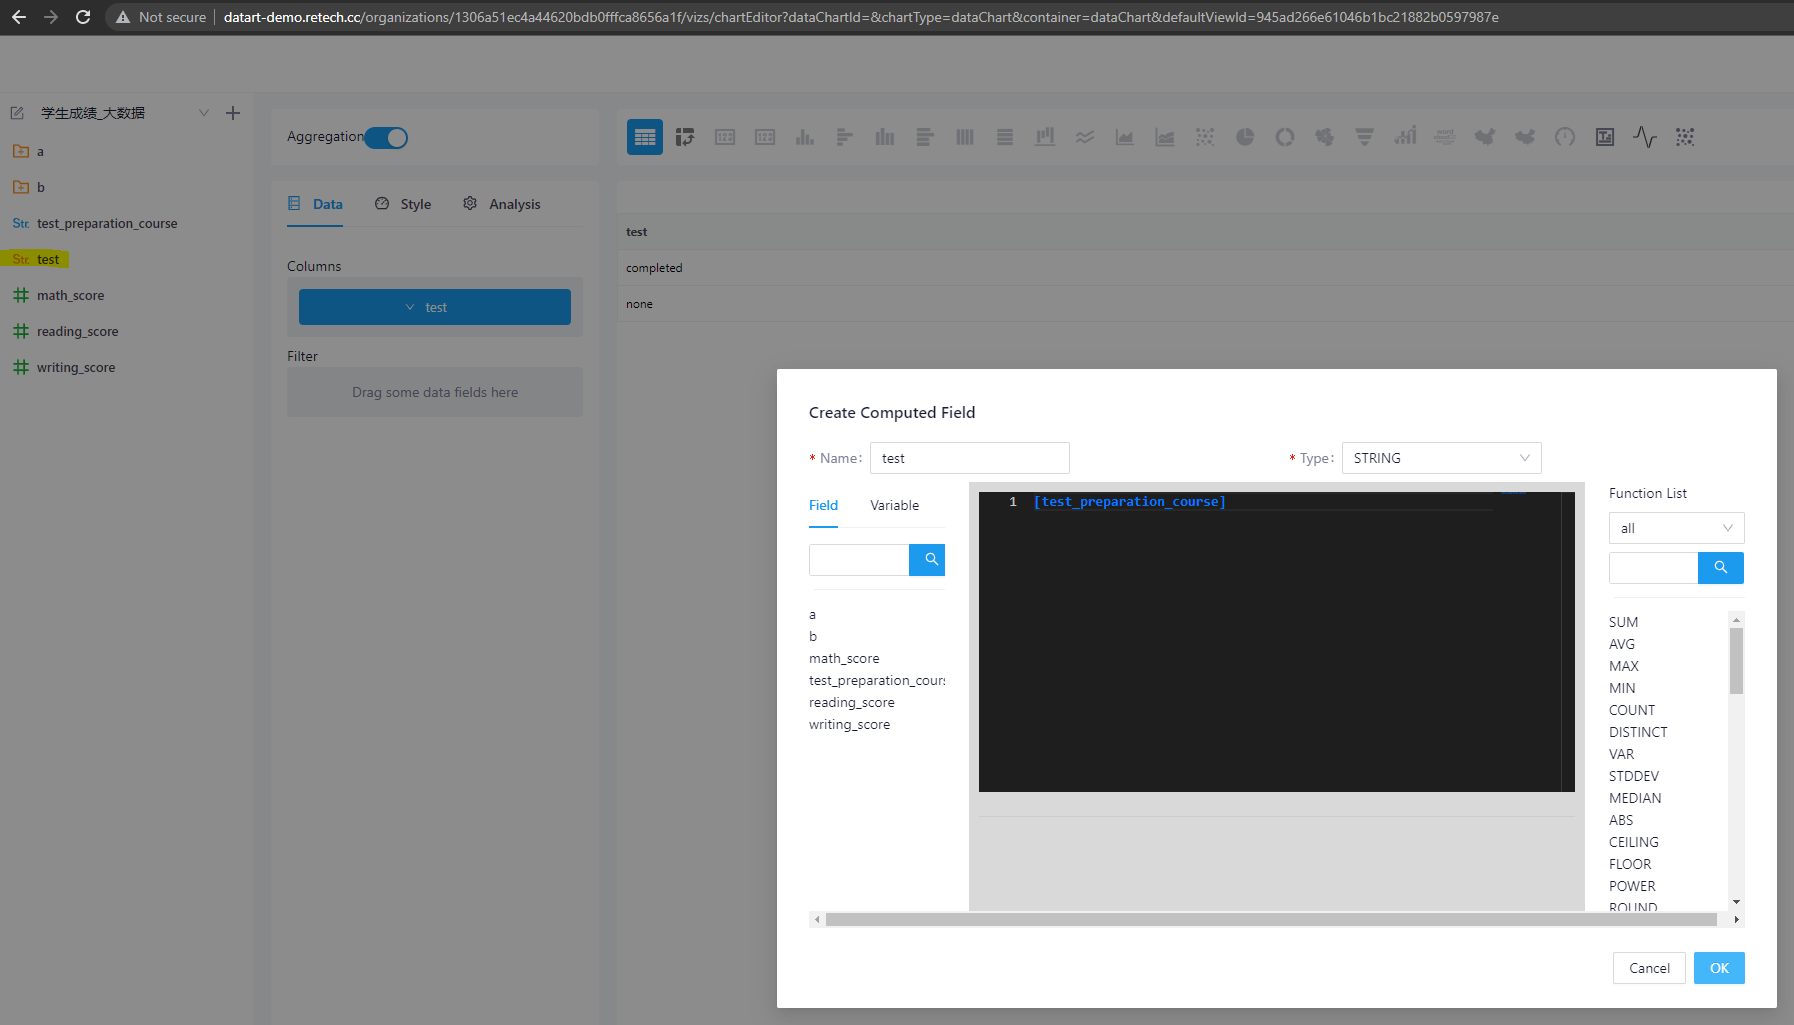The image size is (1794, 1025).
Task: Toggle the Aggregation switch off
Action: (387, 137)
